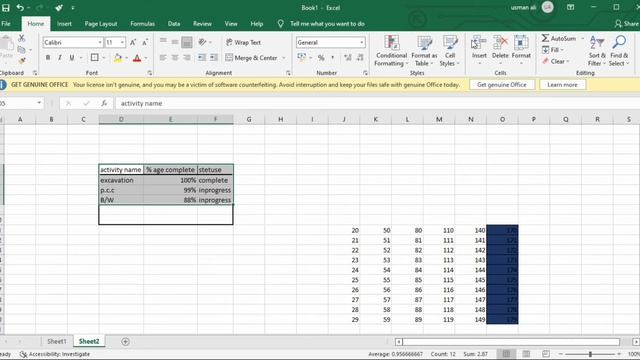Click the Format Painter brush icon
The width and height of the screenshot is (640, 360).
(22, 61)
